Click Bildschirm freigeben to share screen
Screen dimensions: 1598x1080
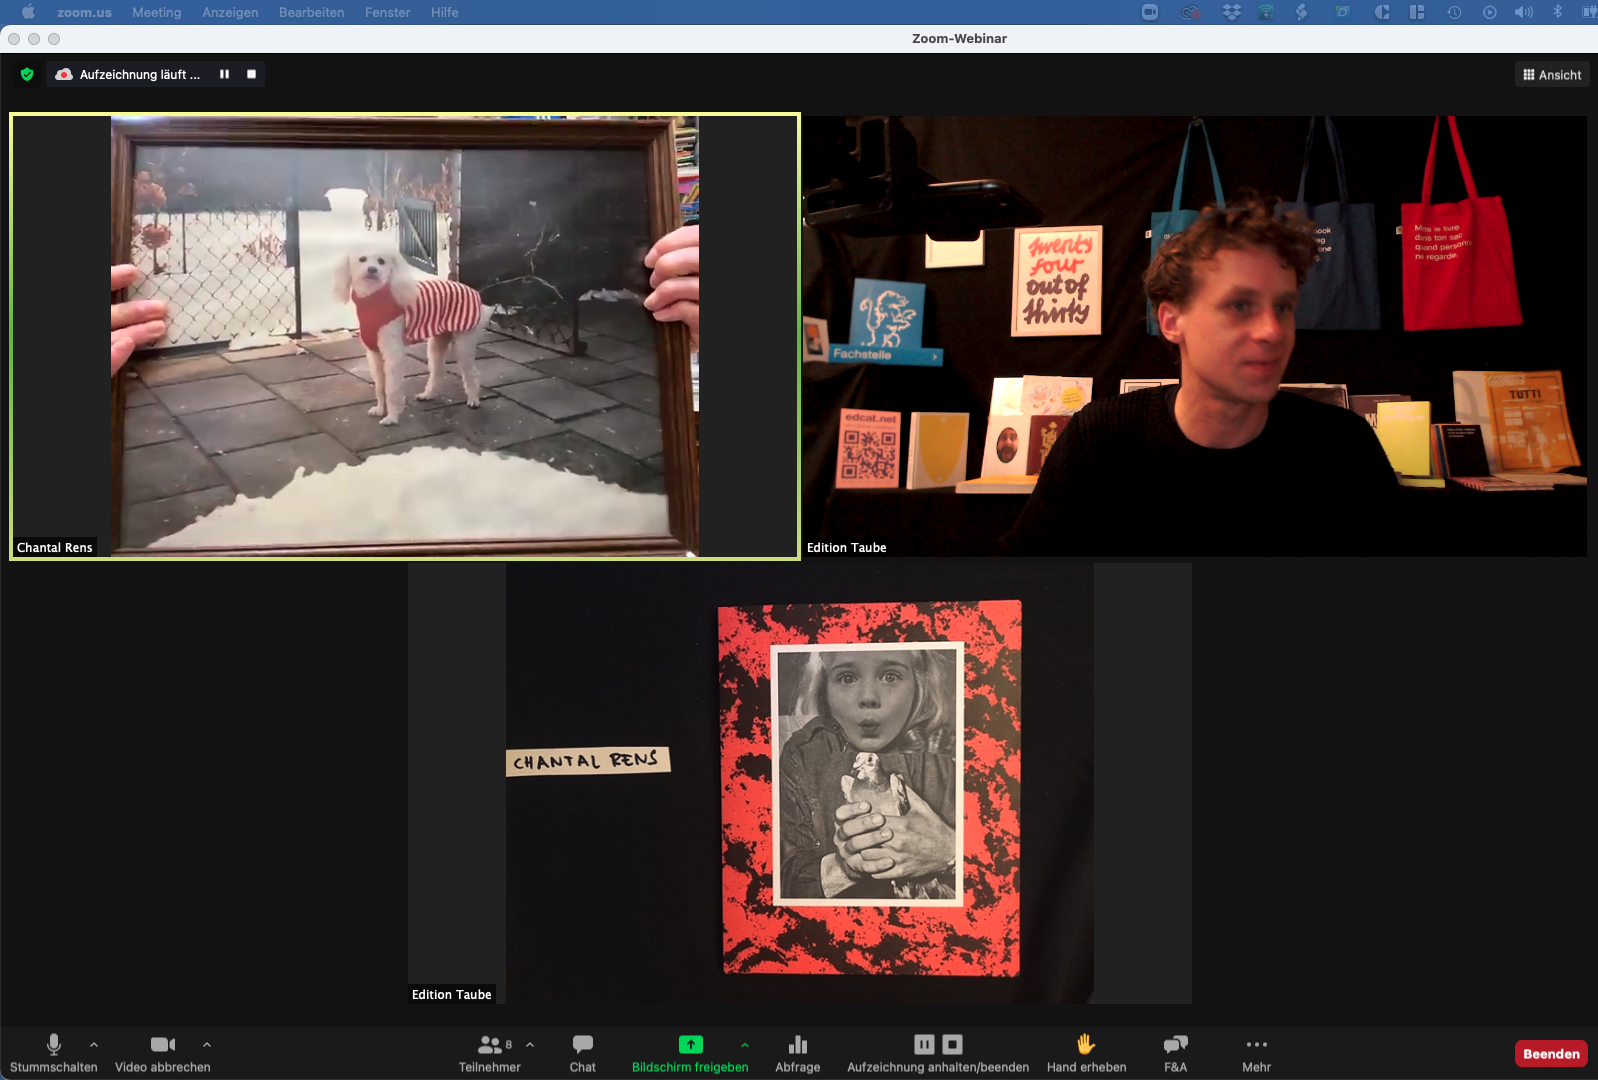[x=690, y=1053]
